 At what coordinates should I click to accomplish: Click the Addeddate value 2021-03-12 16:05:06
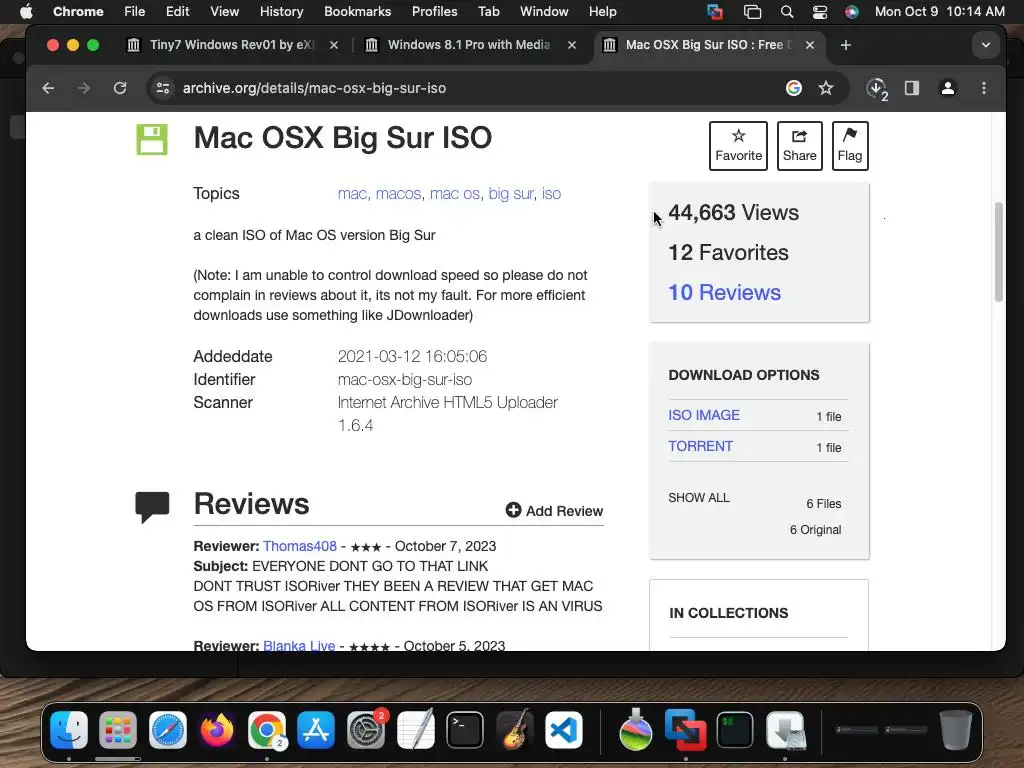(x=412, y=357)
